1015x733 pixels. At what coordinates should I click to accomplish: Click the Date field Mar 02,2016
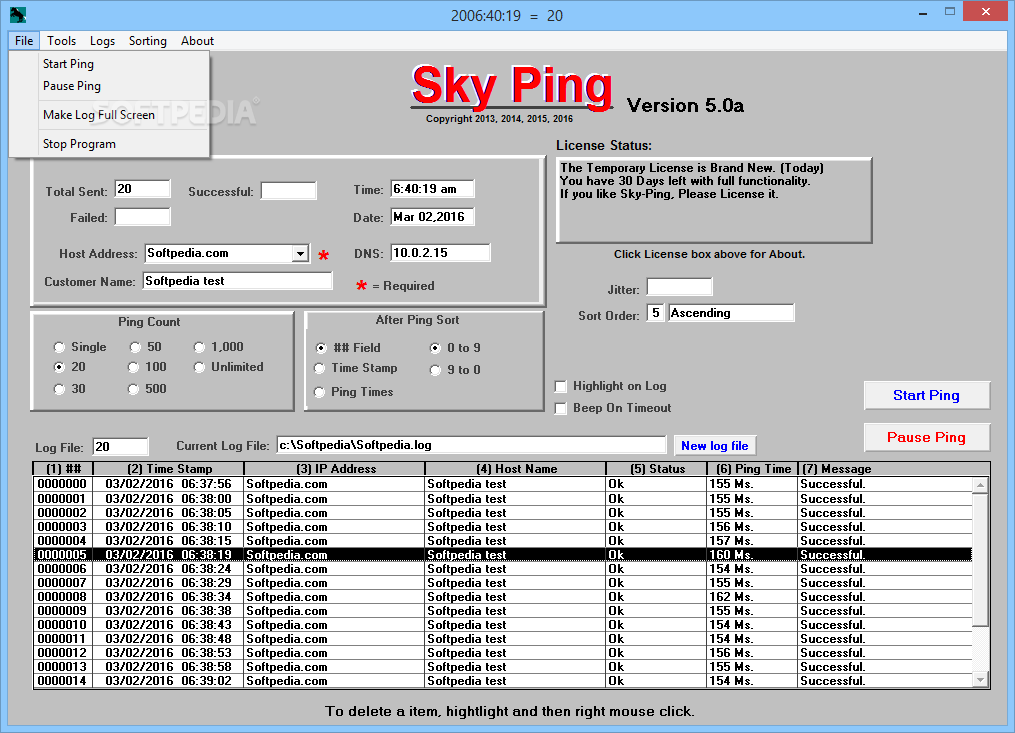[x=432, y=217]
